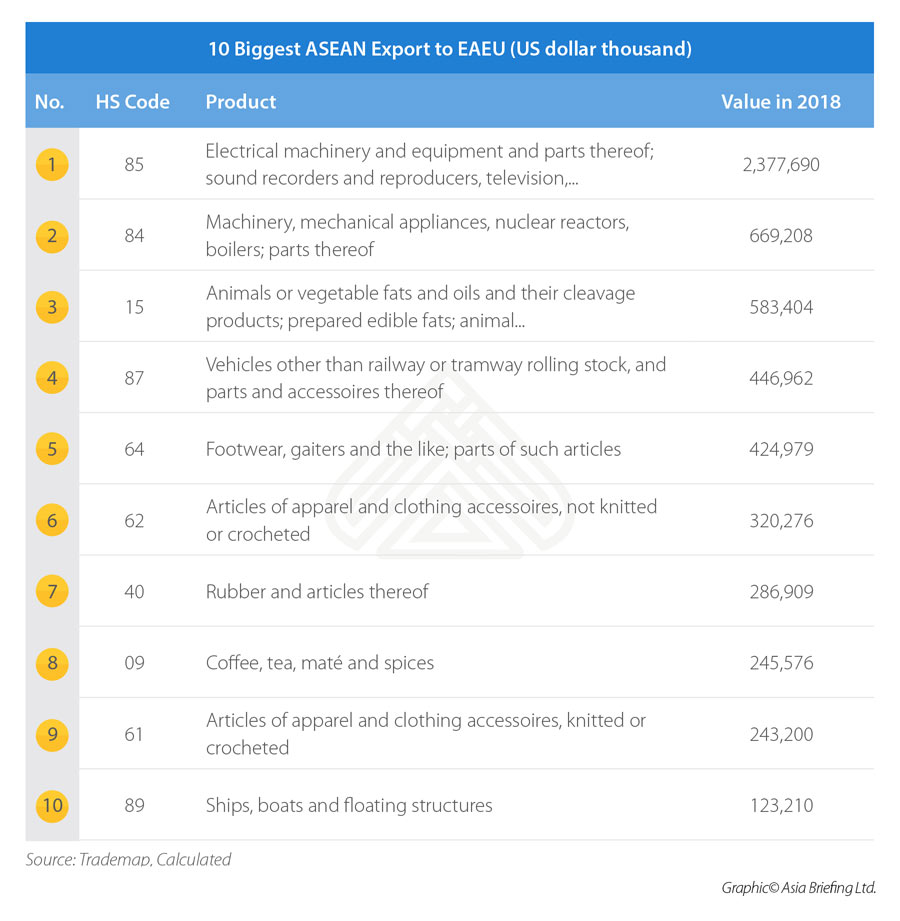
Task: Select the number 9 rank circle
Action: 52,734
